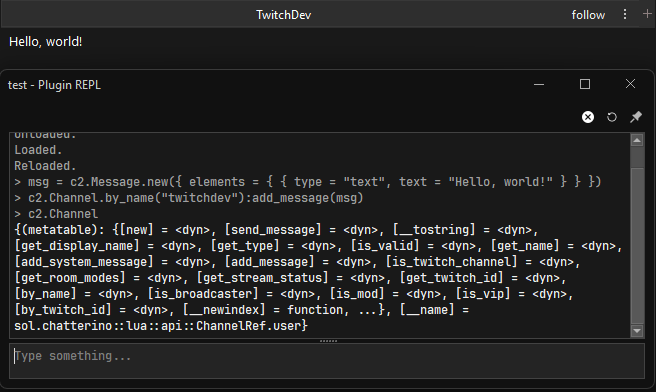Select the TwitchDev split header title
Viewport: 656px width, 392px height.
(284, 15)
